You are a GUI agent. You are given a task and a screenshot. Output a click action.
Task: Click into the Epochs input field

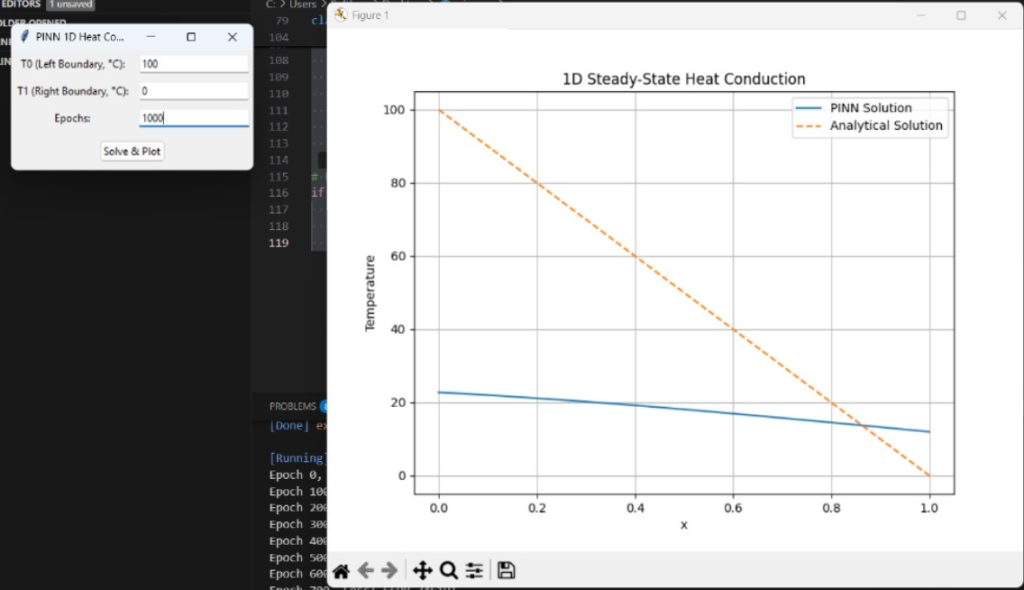coord(193,118)
